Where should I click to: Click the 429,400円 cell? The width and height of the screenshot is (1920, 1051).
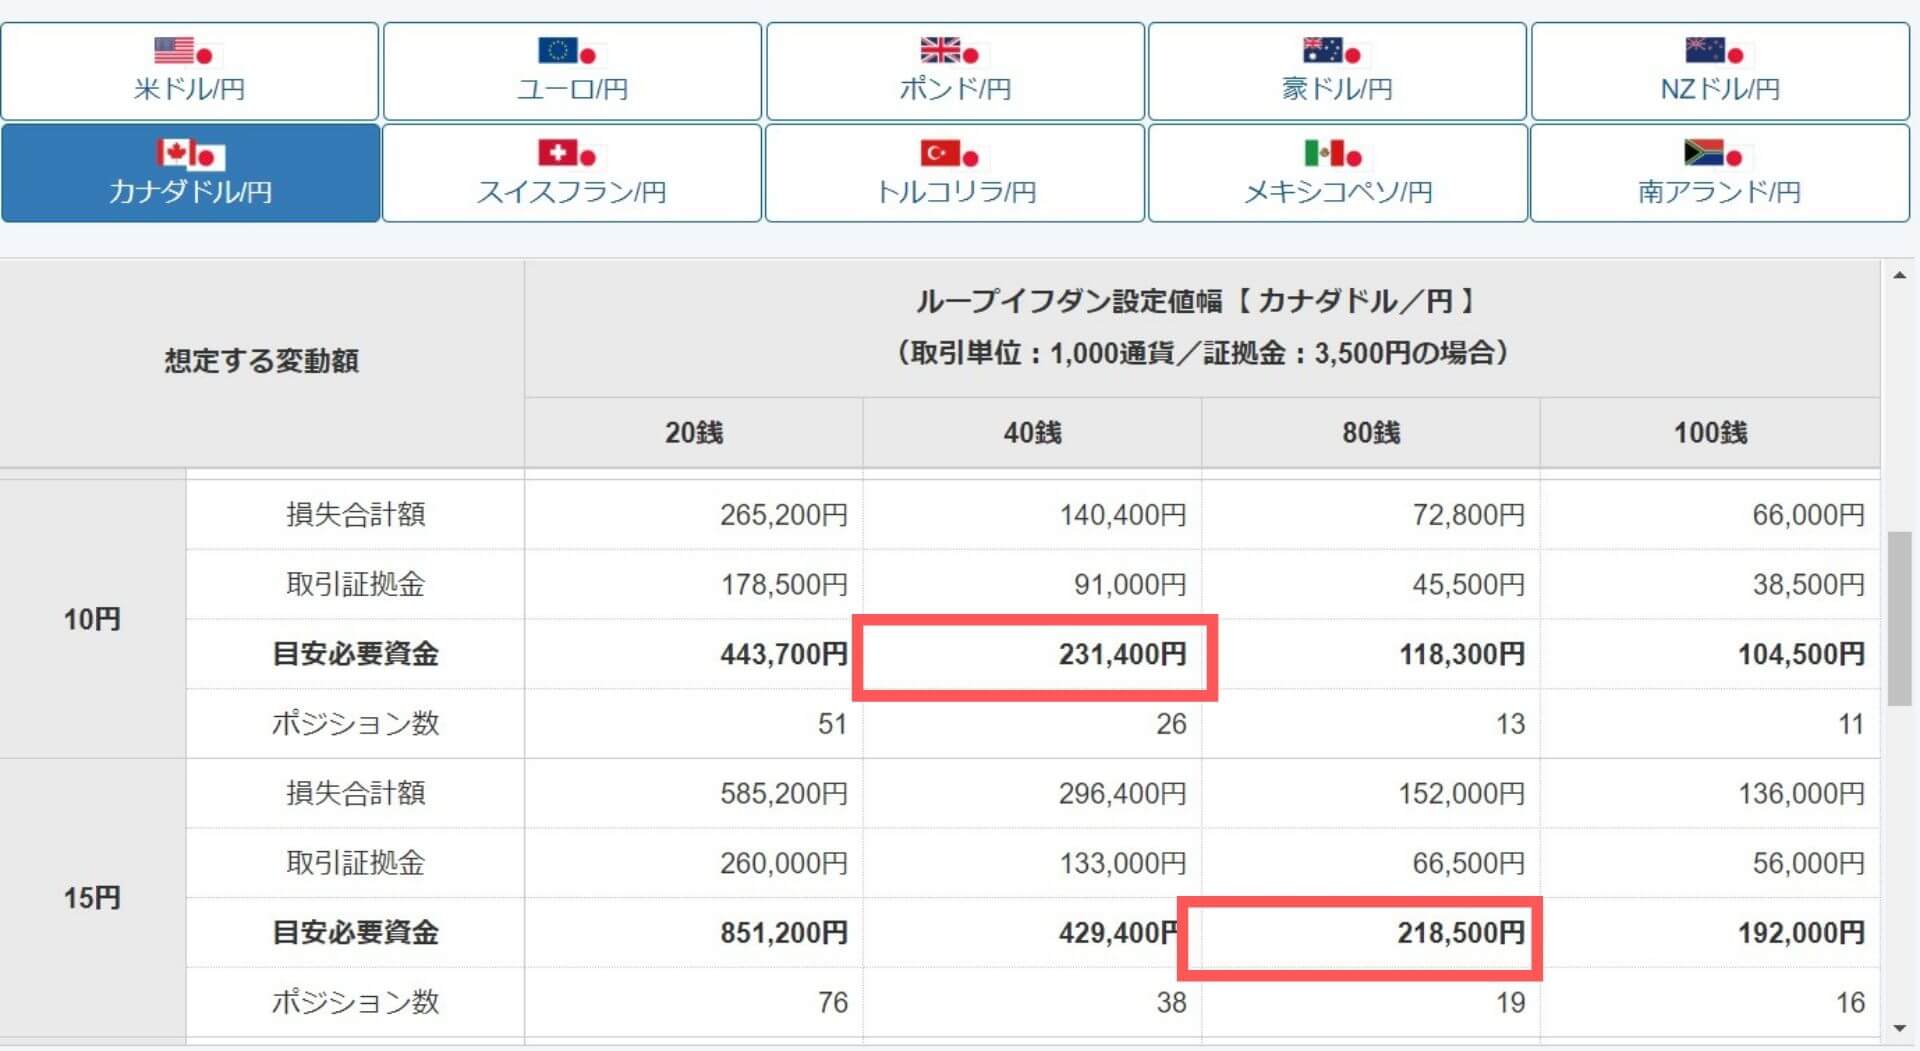(x=1033, y=932)
